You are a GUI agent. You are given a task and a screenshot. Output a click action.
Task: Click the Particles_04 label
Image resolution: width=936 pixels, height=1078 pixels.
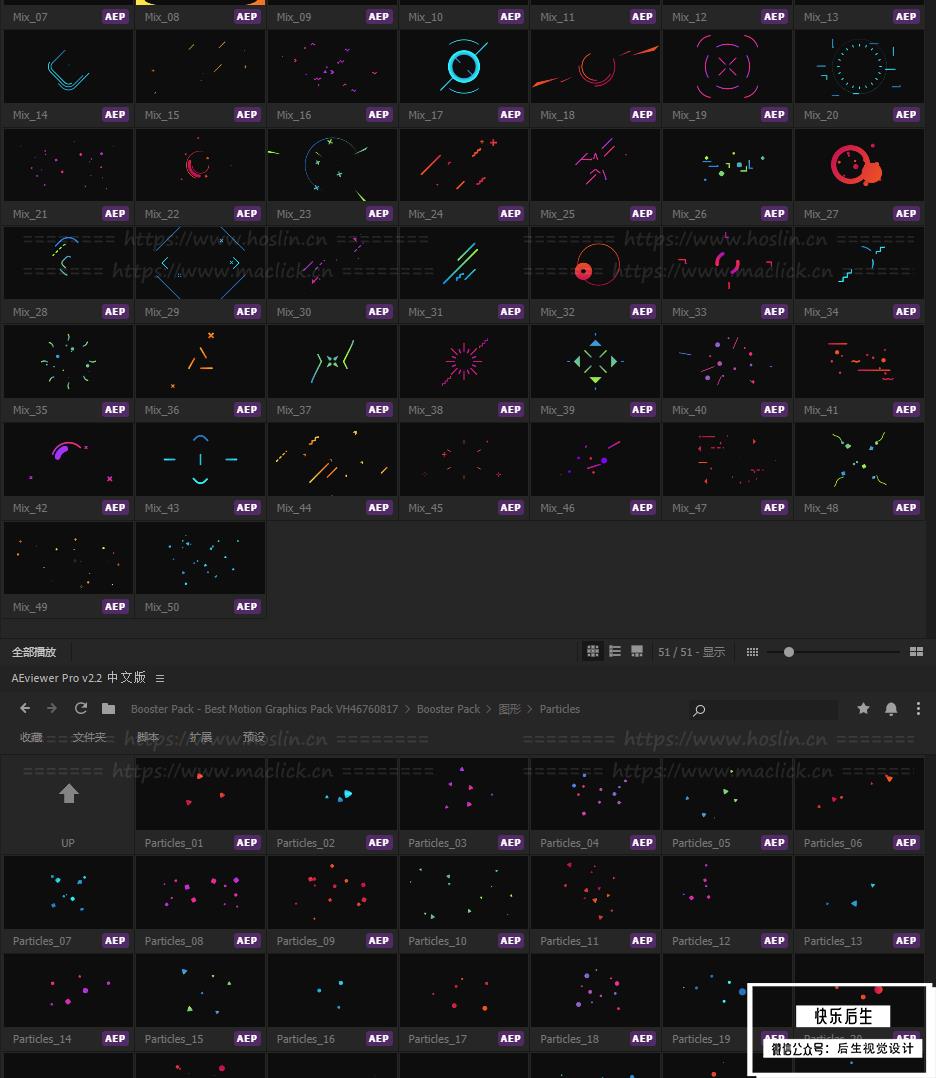569,843
